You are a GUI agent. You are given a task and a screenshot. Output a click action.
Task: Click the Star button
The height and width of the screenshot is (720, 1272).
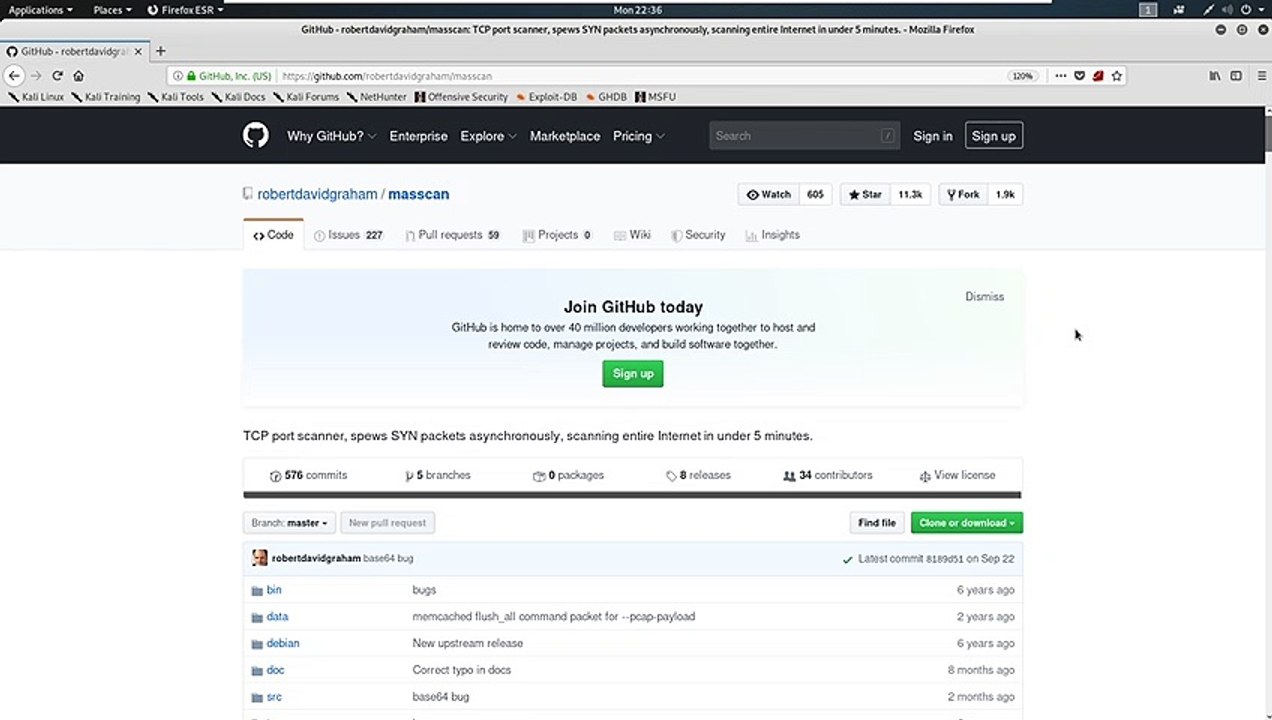[x=865, y=195]
